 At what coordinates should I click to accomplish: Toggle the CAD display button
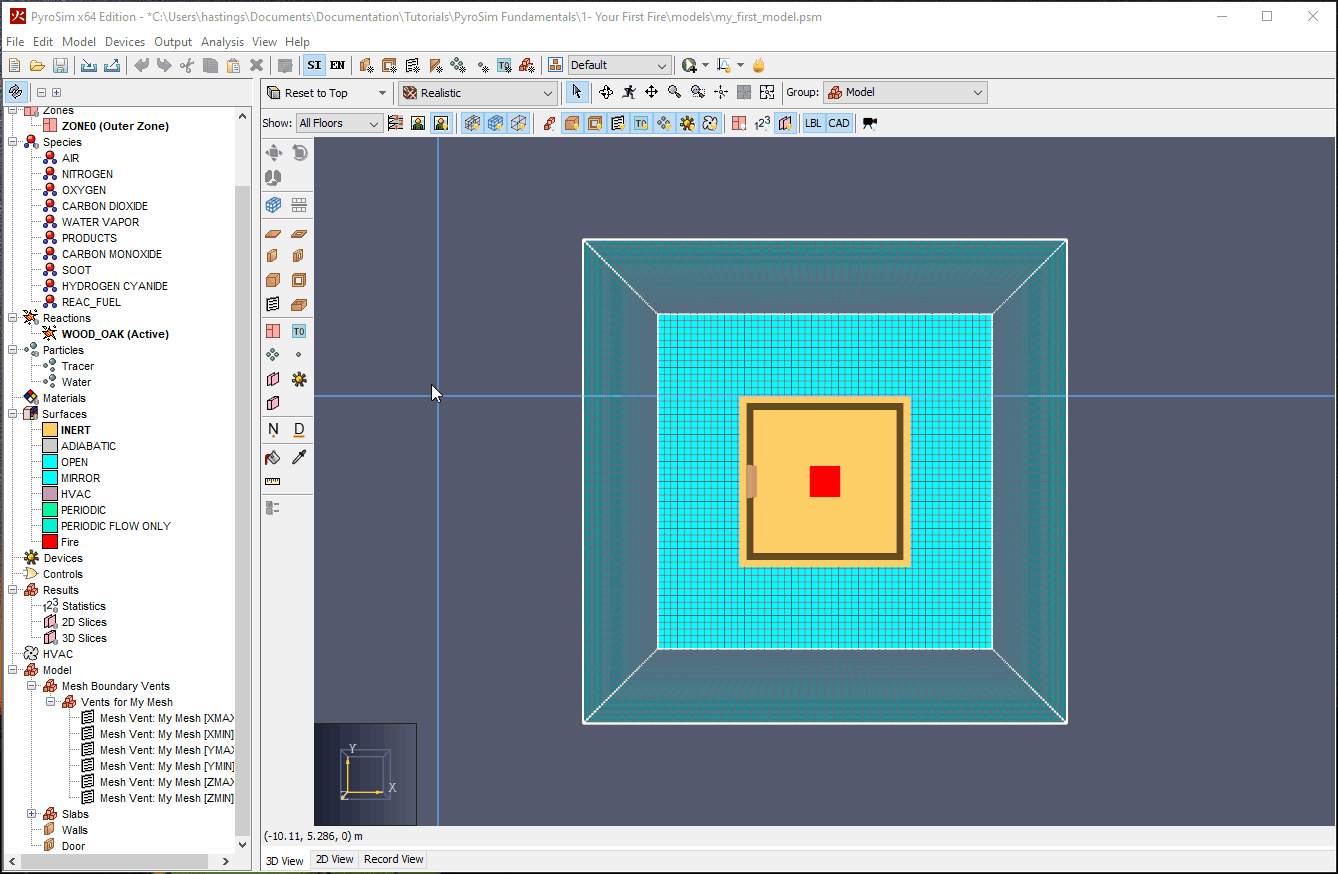click(x=839, y=123)
